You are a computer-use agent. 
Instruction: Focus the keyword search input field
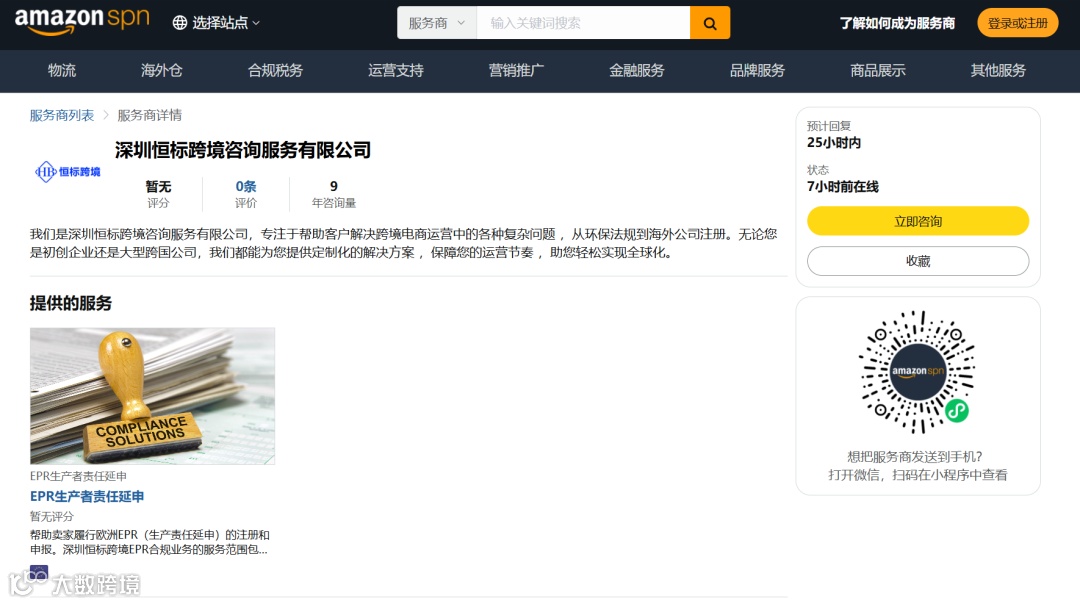tap(583, 23)
